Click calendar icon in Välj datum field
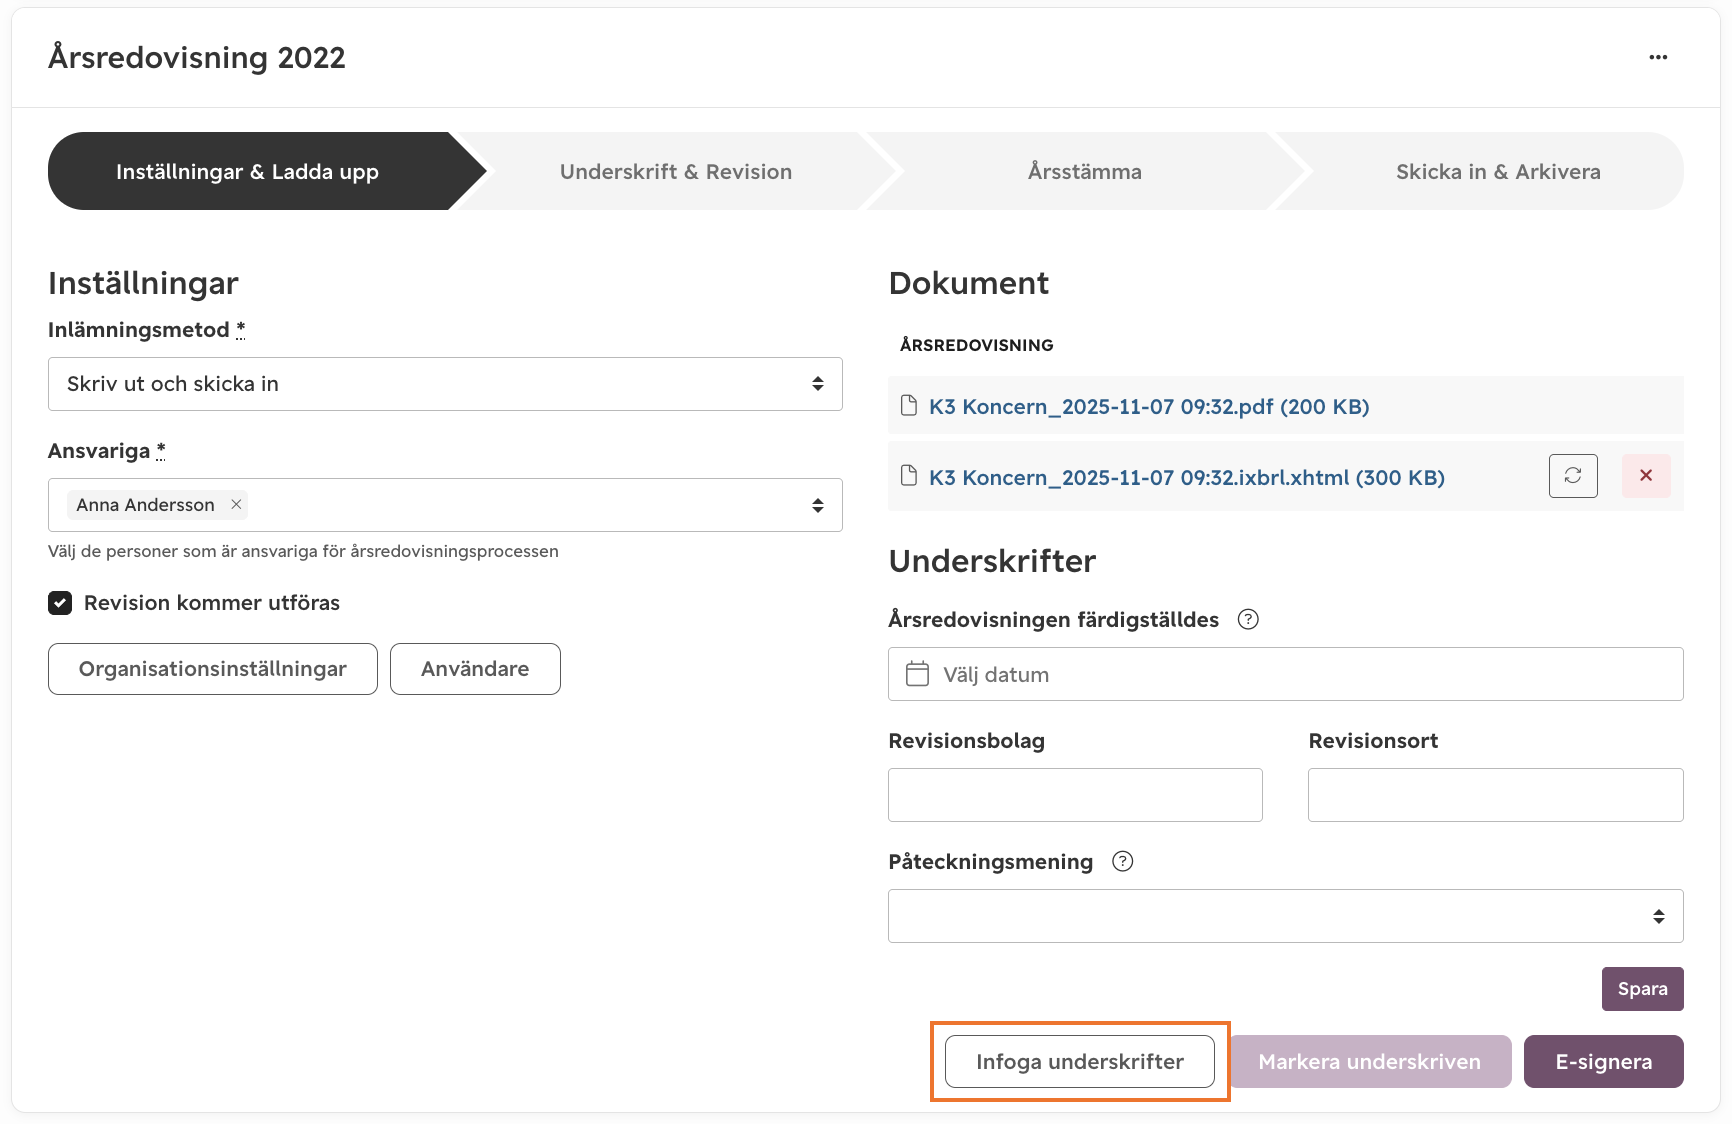Screen dimensions: 1732x1124 pos(917,674)
